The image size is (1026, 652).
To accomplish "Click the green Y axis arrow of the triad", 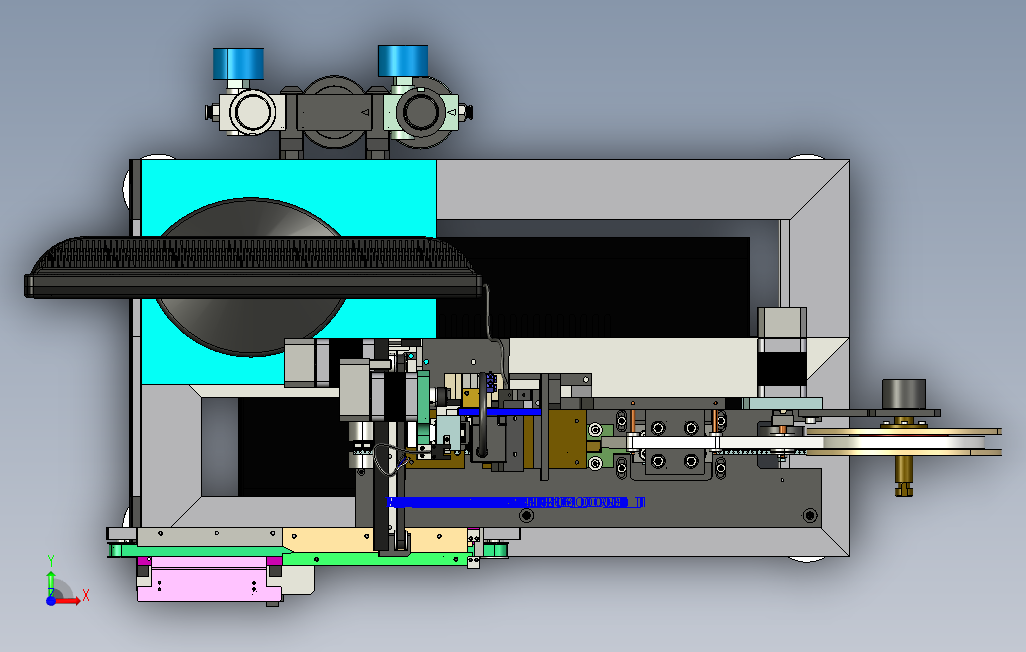I will coord(51,581).
